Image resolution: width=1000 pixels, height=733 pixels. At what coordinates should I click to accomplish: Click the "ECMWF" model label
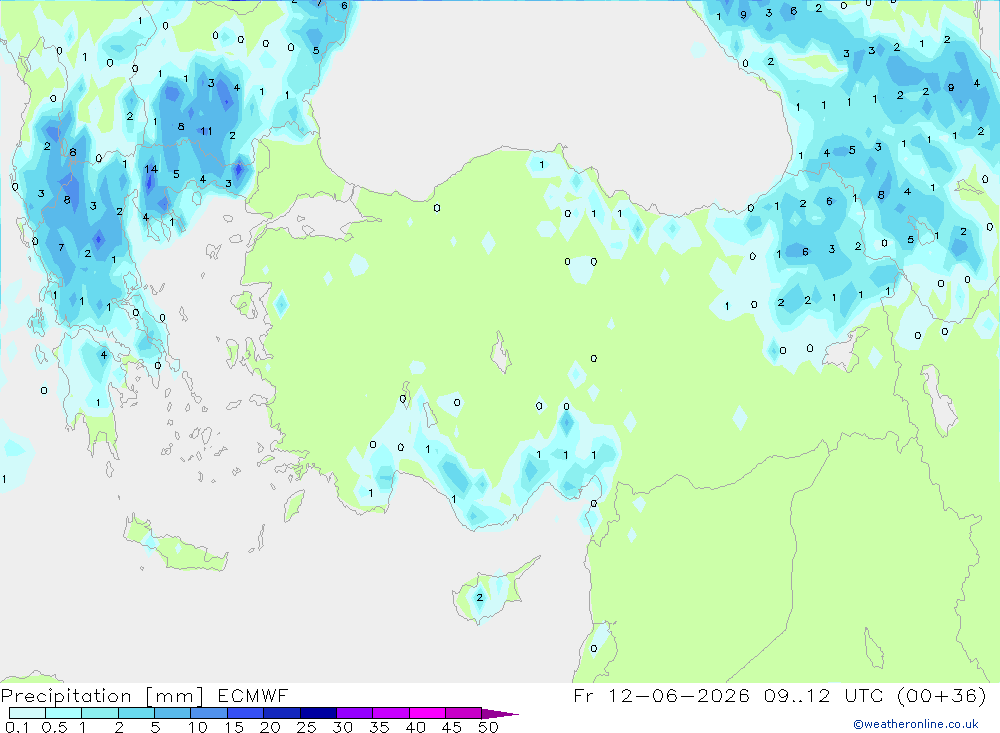click(253, 695)
